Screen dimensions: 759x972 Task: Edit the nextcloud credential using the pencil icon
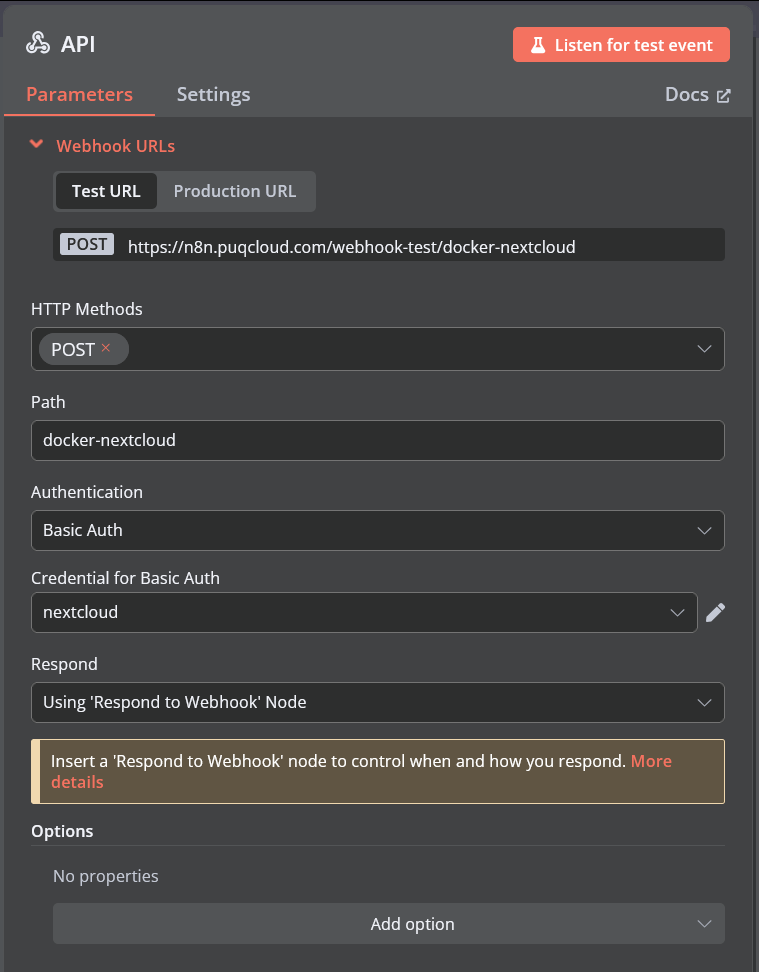click(716, 612)
